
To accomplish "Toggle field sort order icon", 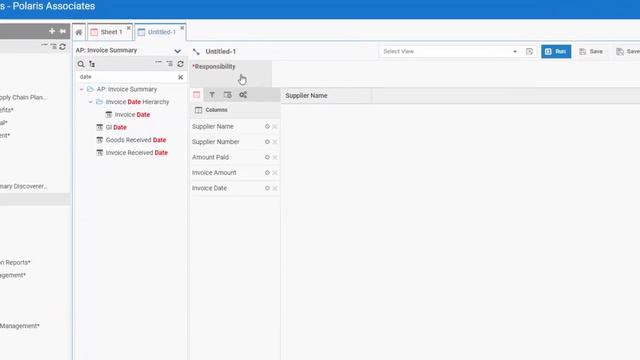I will pos(92,64).
